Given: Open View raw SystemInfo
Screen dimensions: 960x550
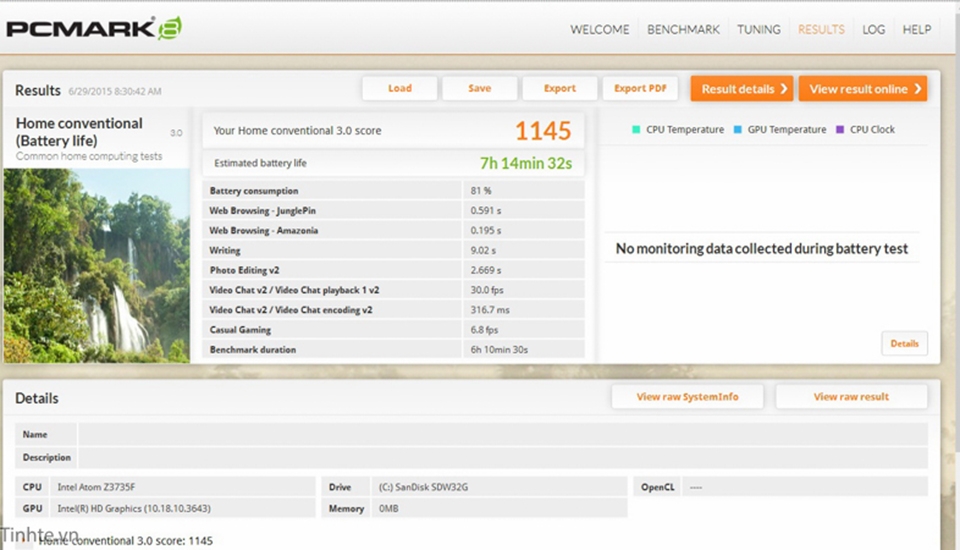Looking at the screenshot, I should click(688, 397).
